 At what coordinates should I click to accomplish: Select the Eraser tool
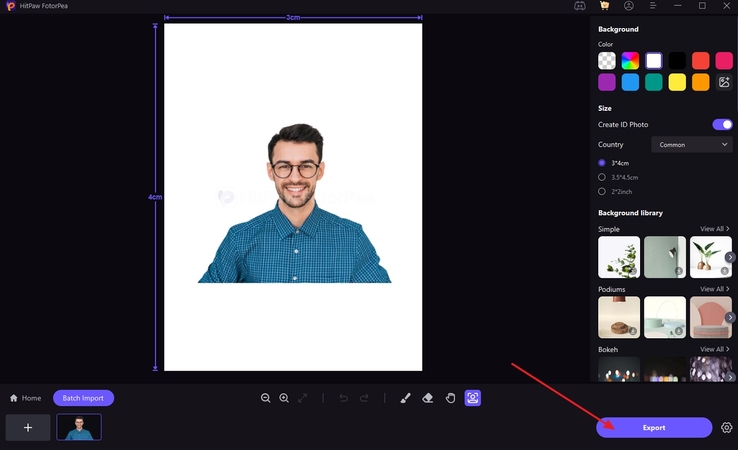[427, 398]
